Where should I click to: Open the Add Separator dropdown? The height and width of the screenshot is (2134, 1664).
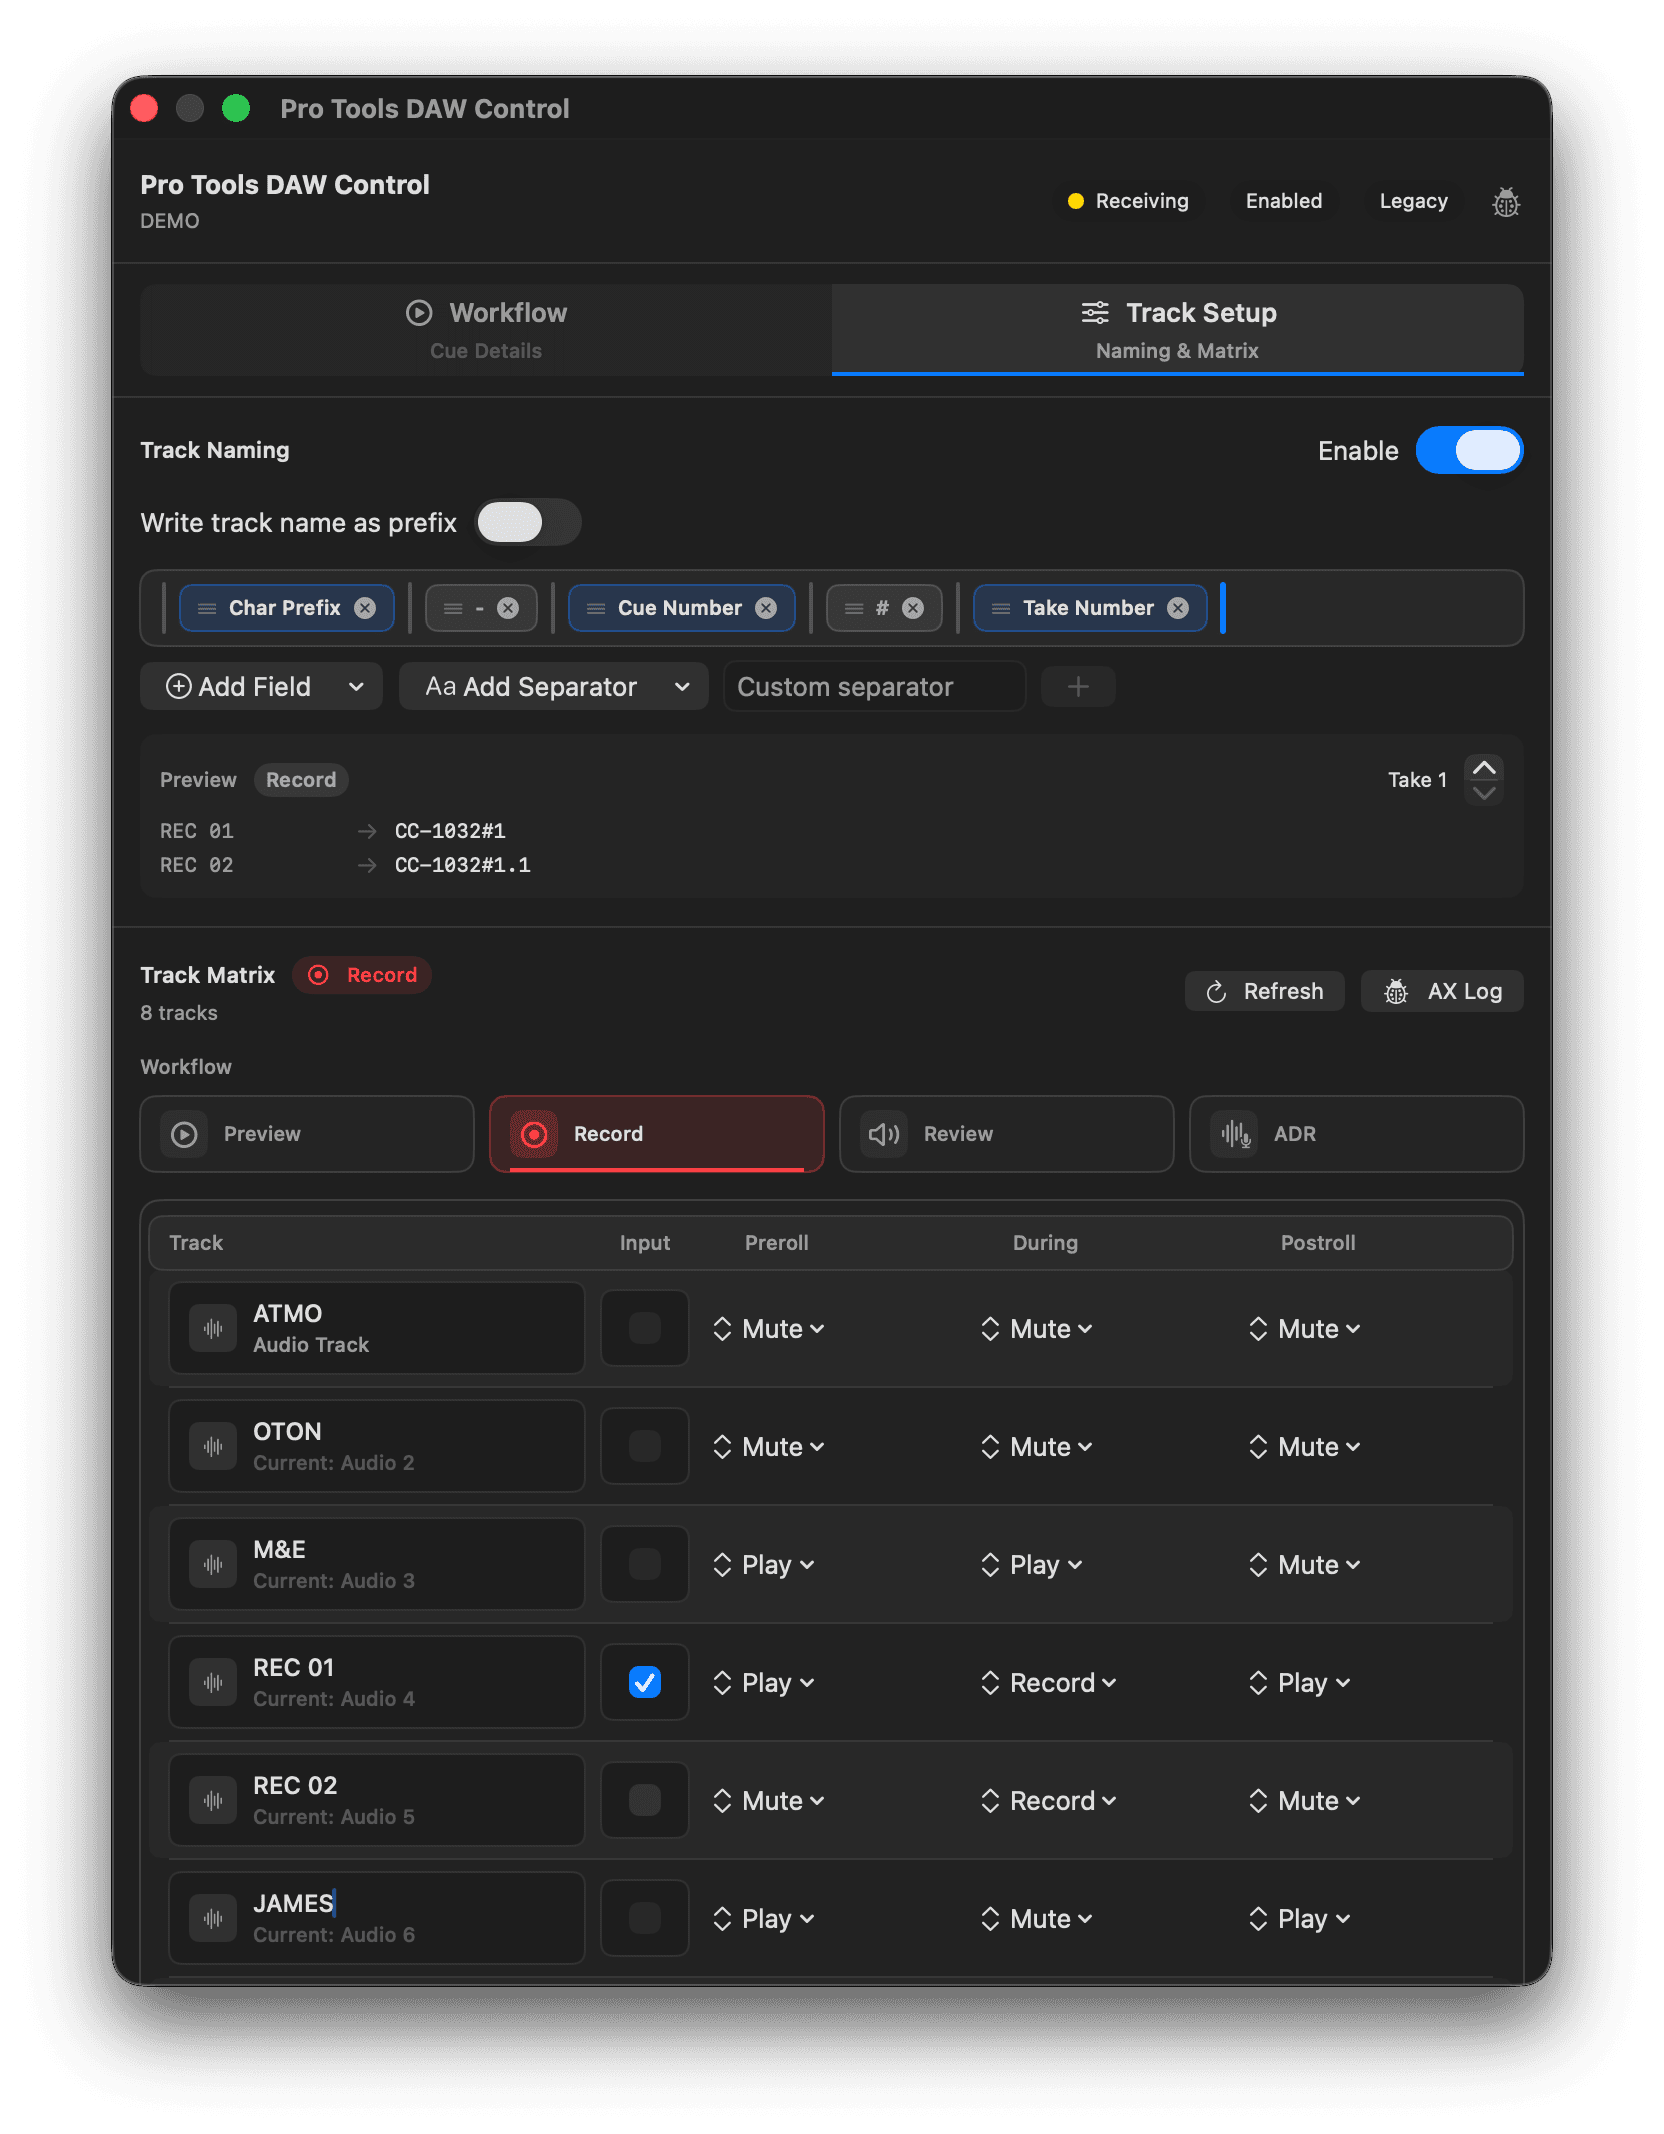pos(553,687)
